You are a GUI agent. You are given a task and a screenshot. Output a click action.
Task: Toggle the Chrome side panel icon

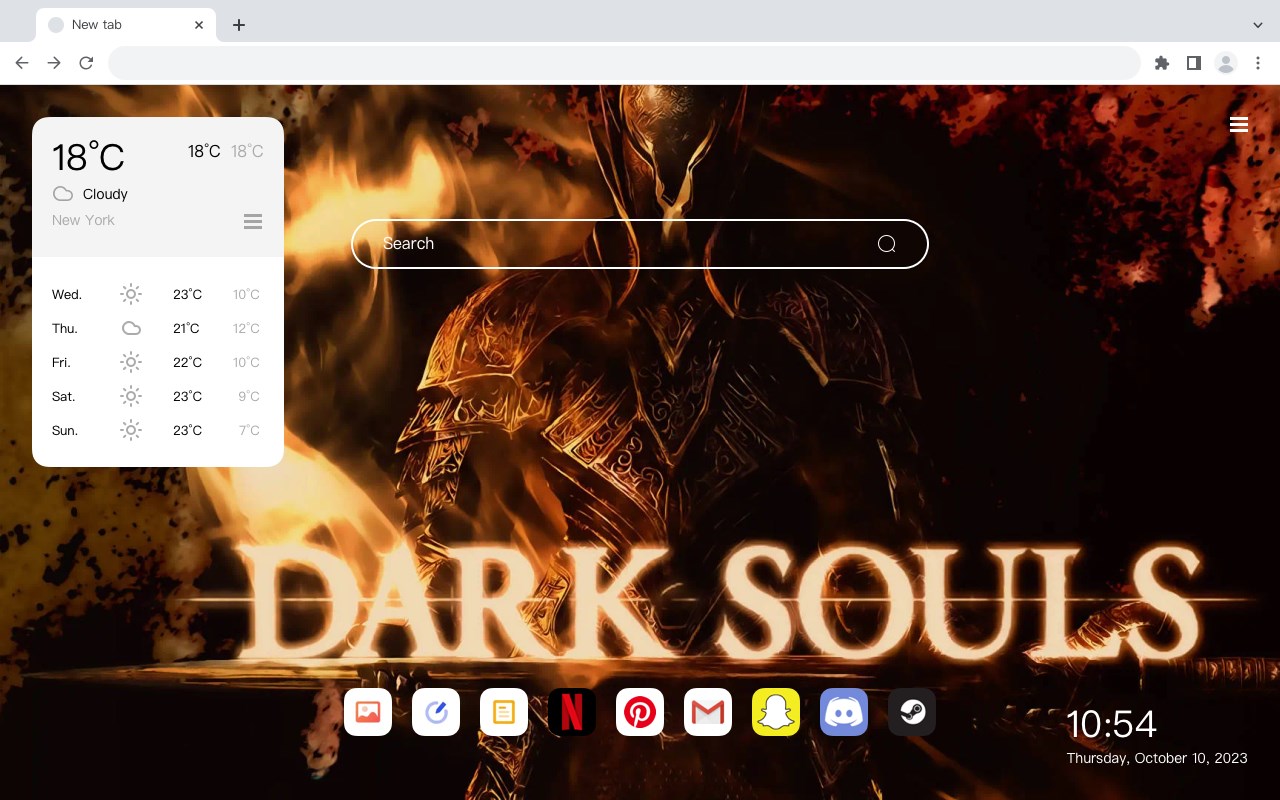(1193, 63)
